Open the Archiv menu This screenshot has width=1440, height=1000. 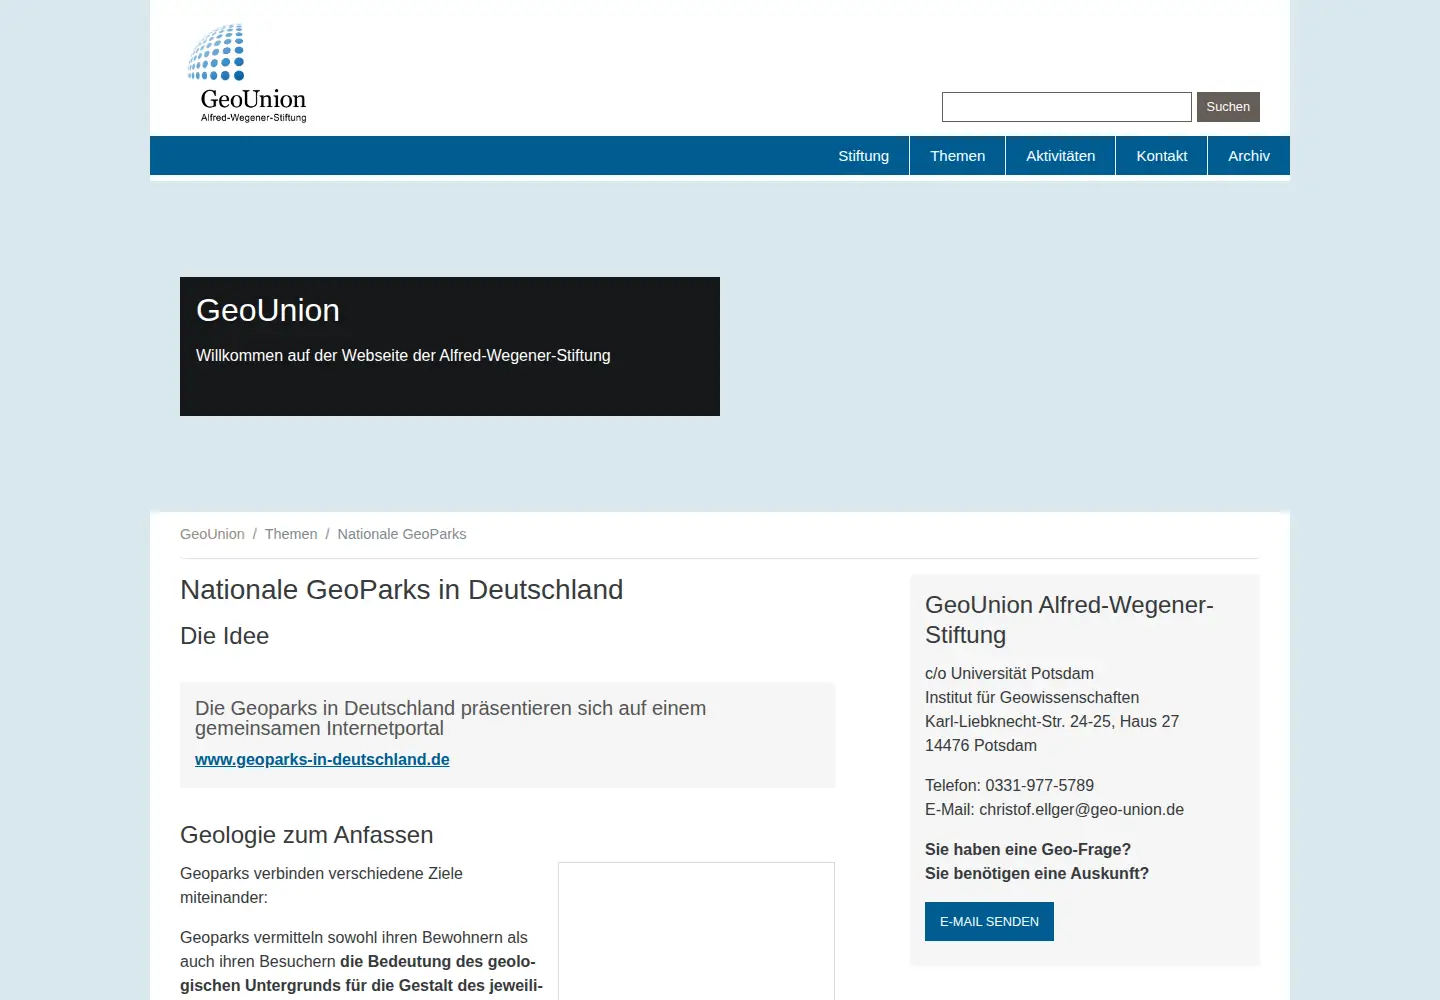[x=1248, y=156]
